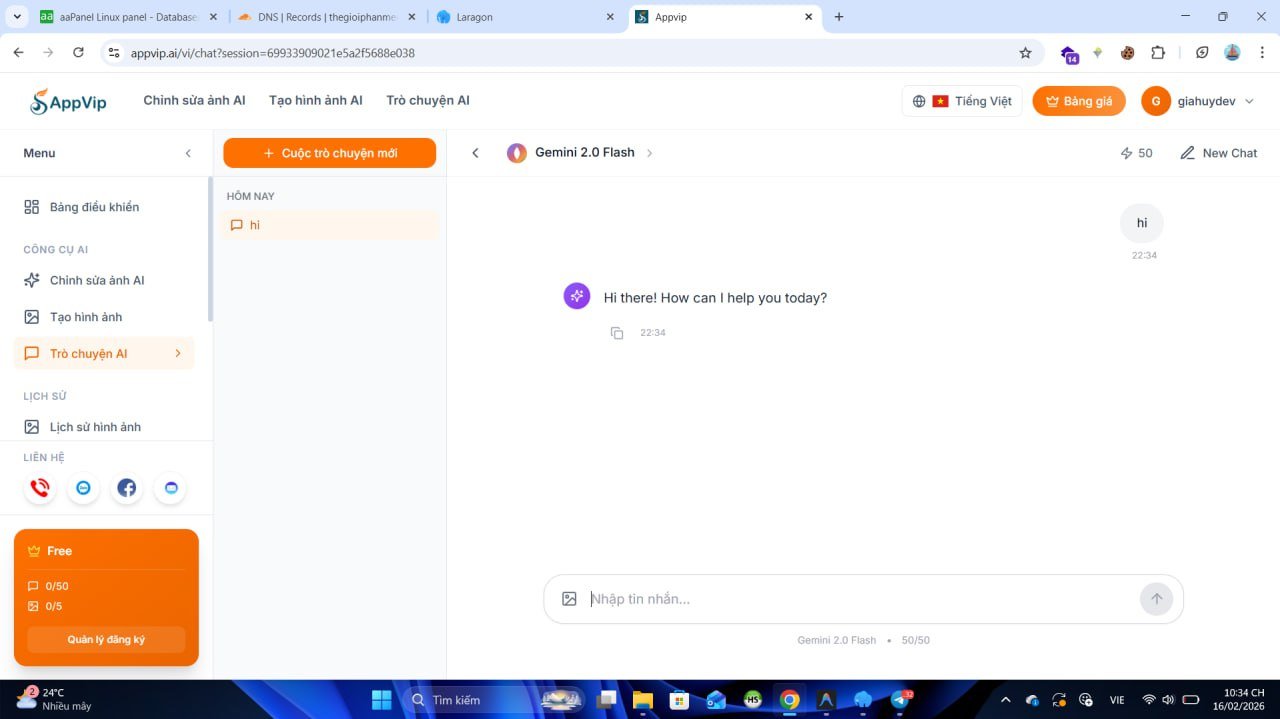Open the Tạo hình ảnh tool
The height and width of the screenshot is (719, 1280).
click(x=84, y=317)
